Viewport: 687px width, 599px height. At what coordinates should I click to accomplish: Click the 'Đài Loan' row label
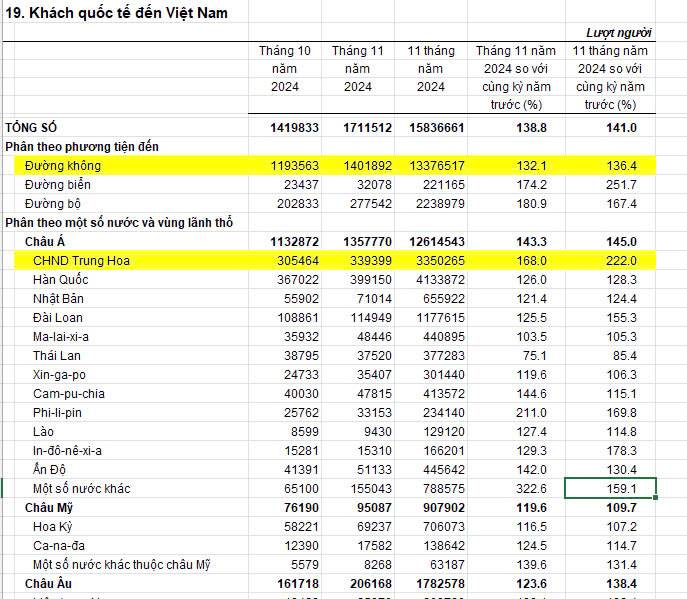click(x=58, y=318)
